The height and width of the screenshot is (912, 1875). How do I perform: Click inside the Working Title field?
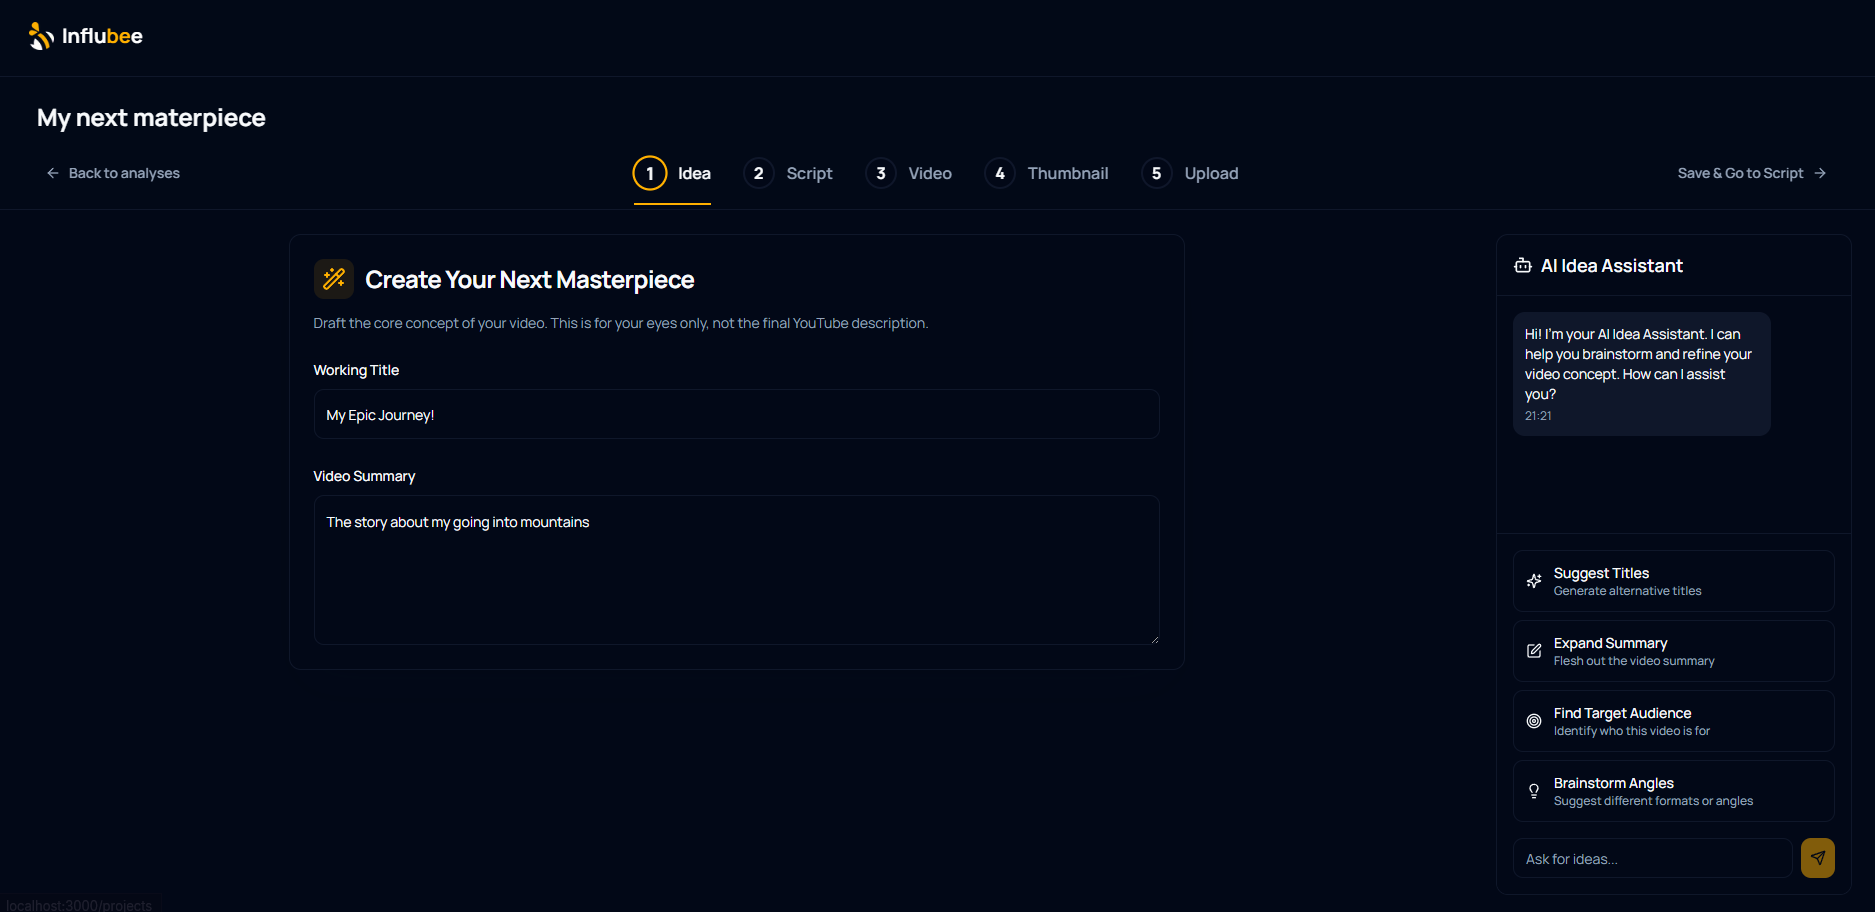point(736,414)
